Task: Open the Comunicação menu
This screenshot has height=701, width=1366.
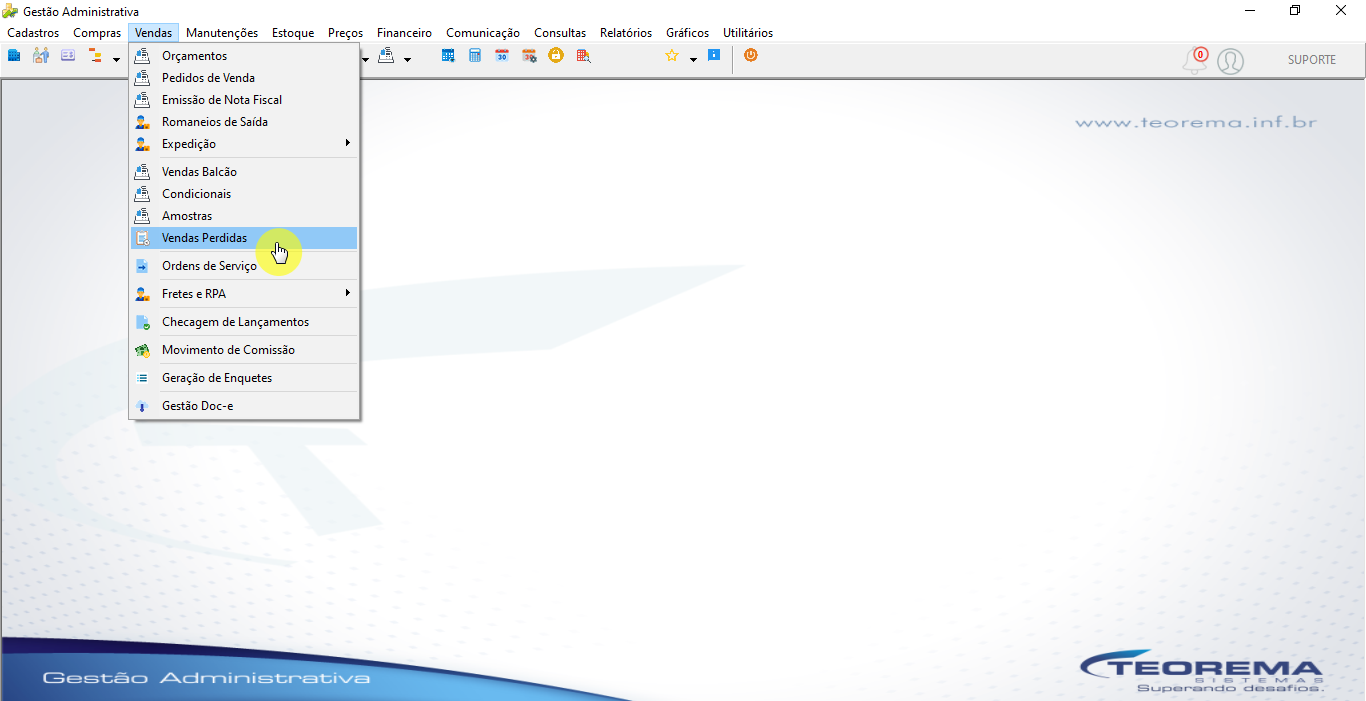Action: (483, 33)
